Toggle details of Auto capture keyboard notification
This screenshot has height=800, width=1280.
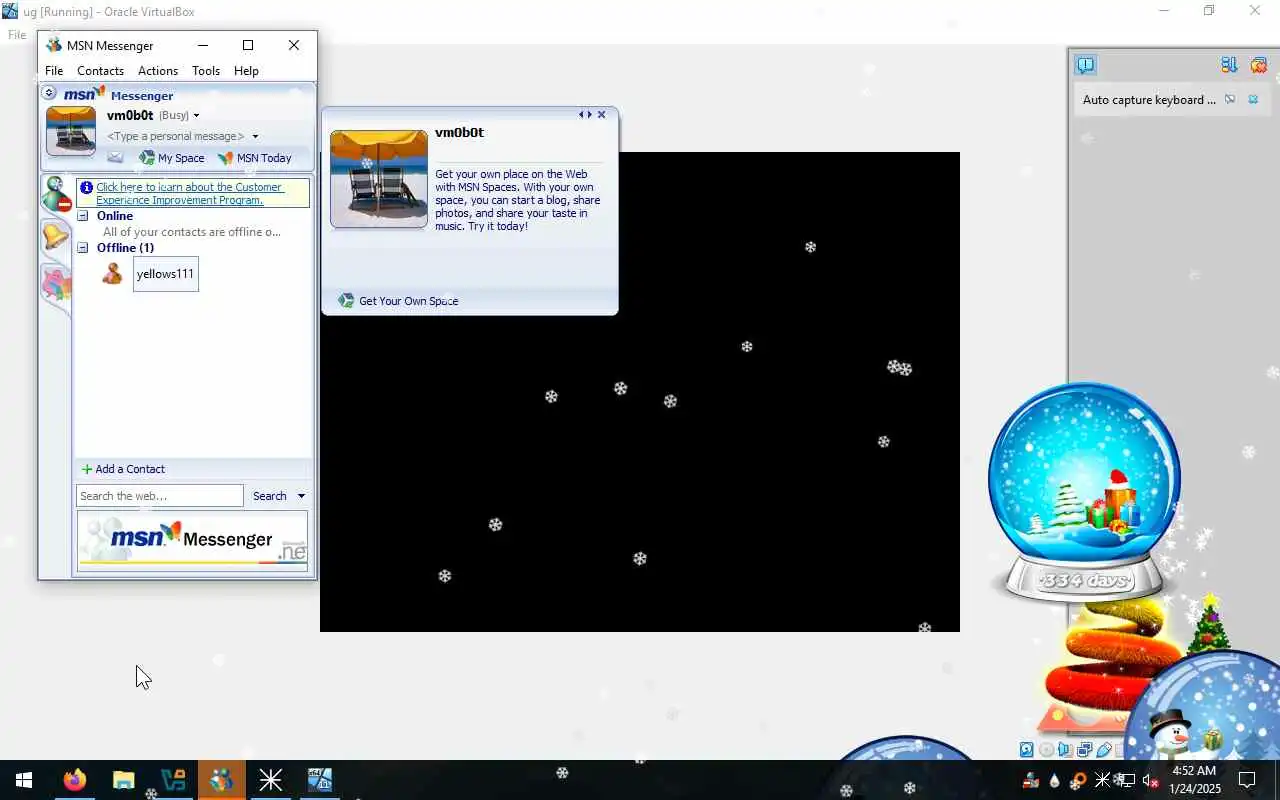click(1230, 99)
